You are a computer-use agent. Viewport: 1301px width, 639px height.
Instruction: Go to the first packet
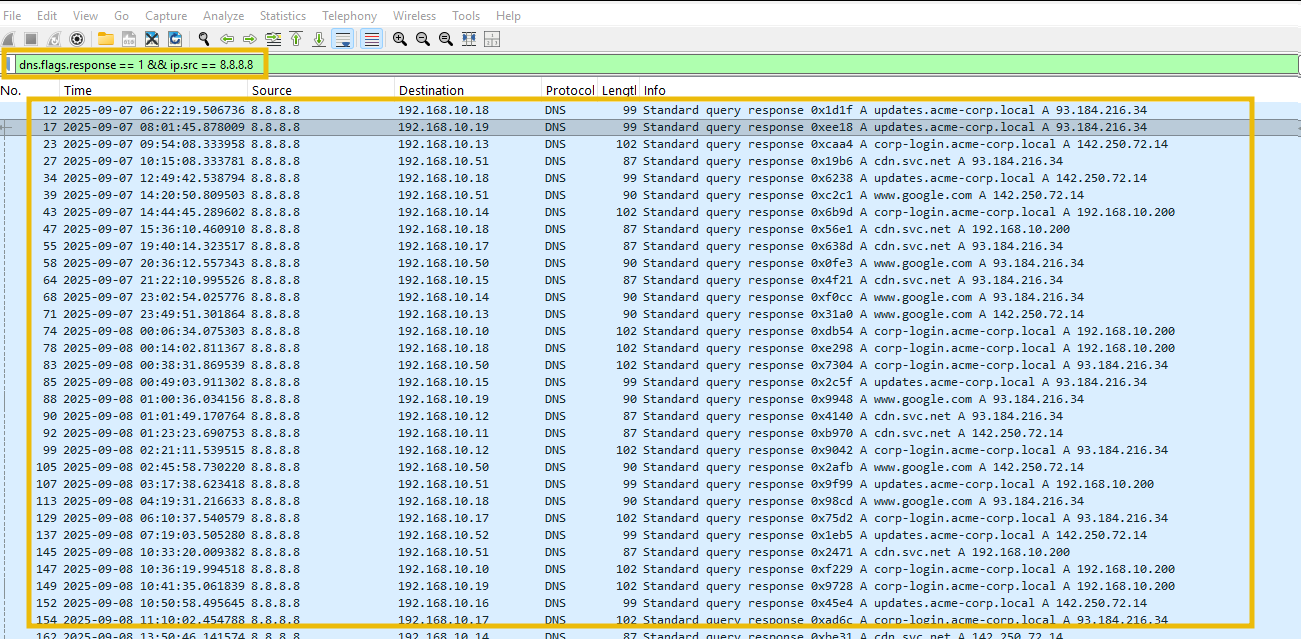point(296,39)
